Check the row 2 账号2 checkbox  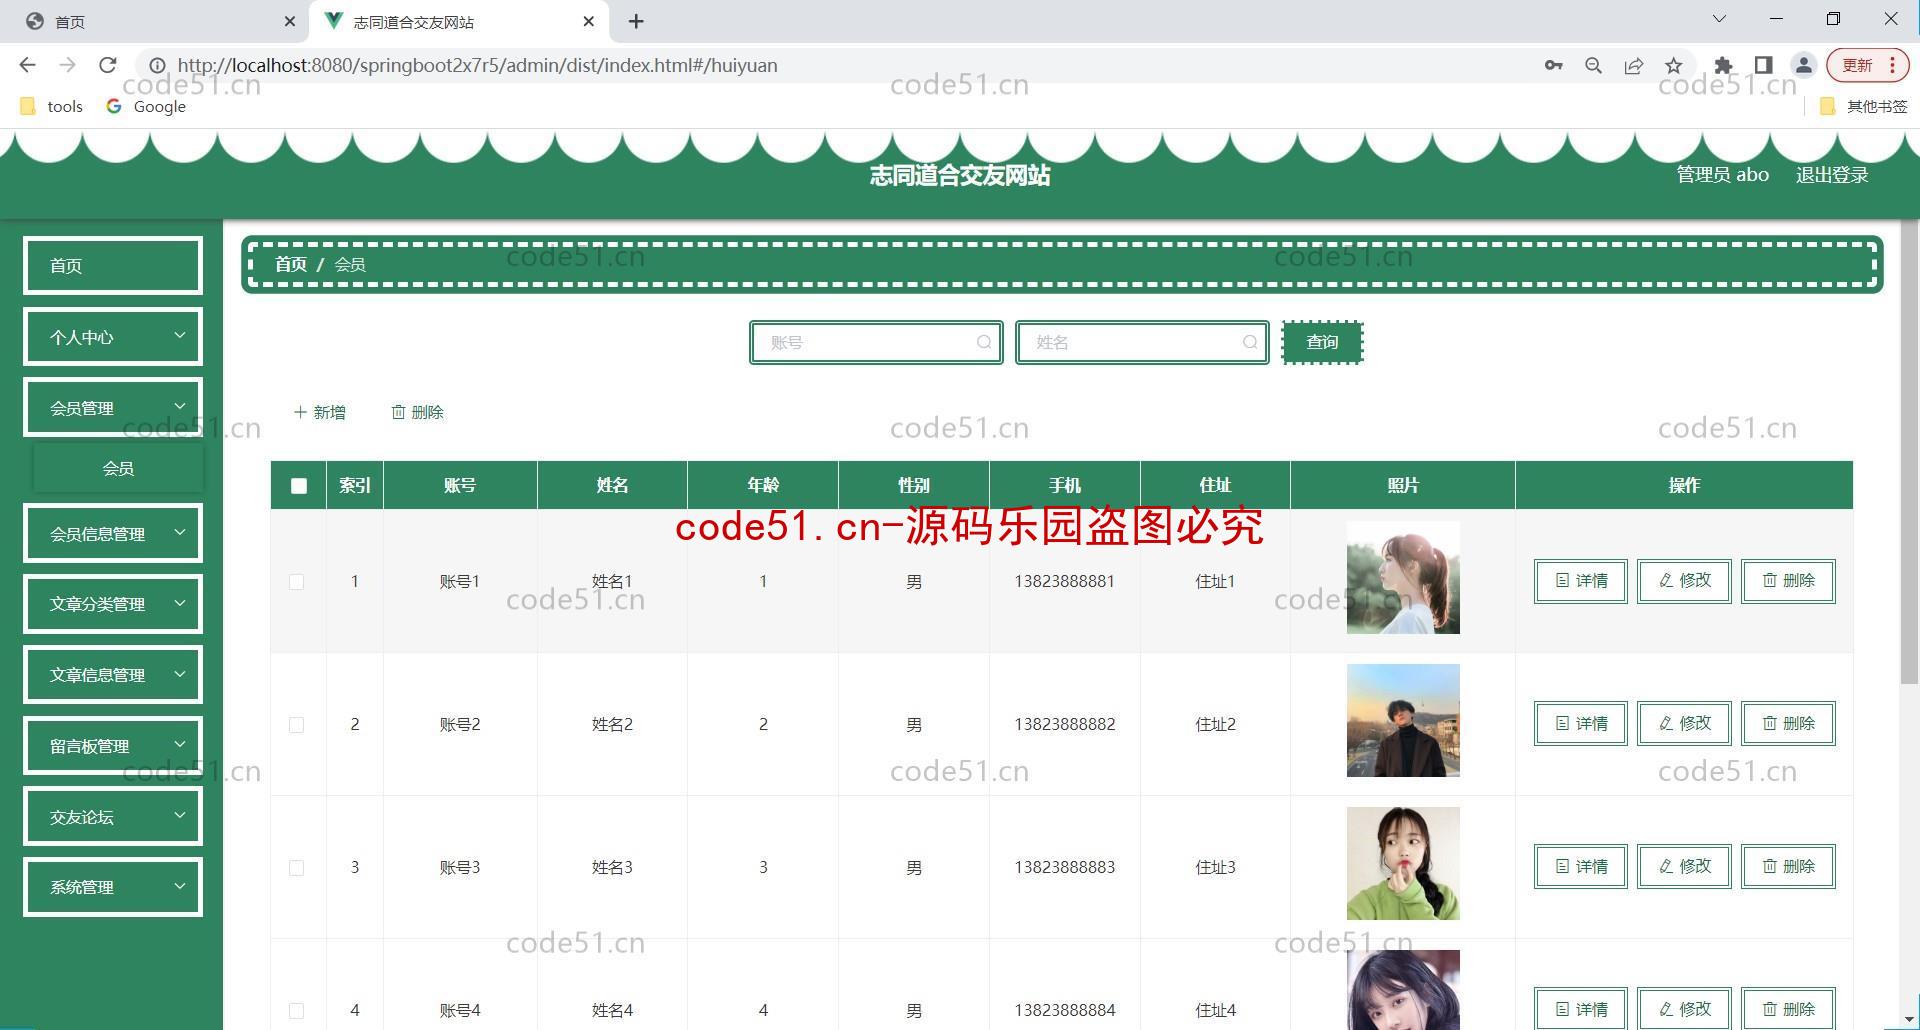click(296, 725)
